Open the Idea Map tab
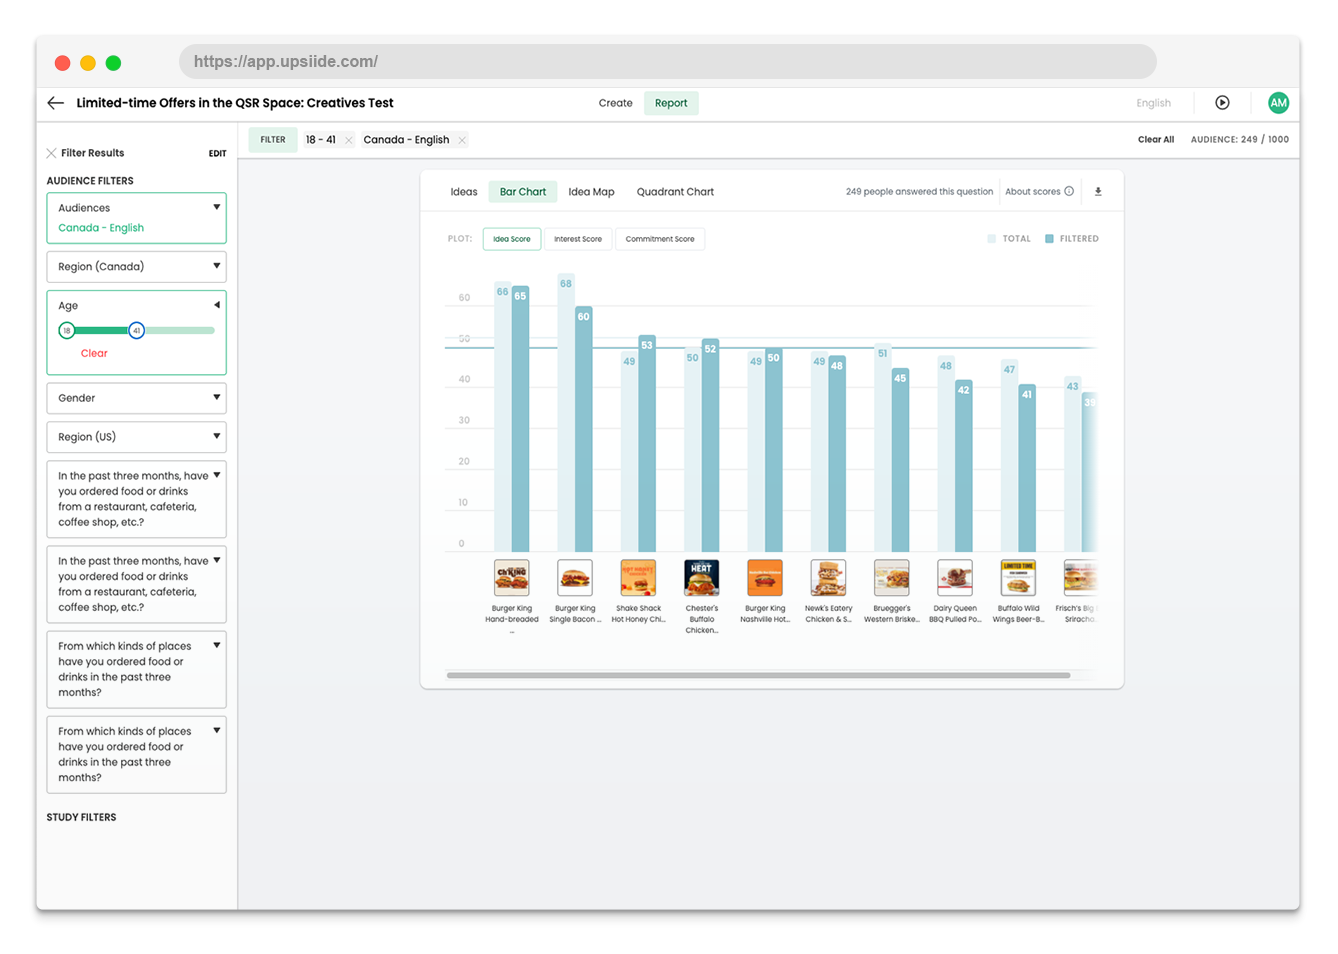This screenshot has height=954, width=1338. pos(591,192)
